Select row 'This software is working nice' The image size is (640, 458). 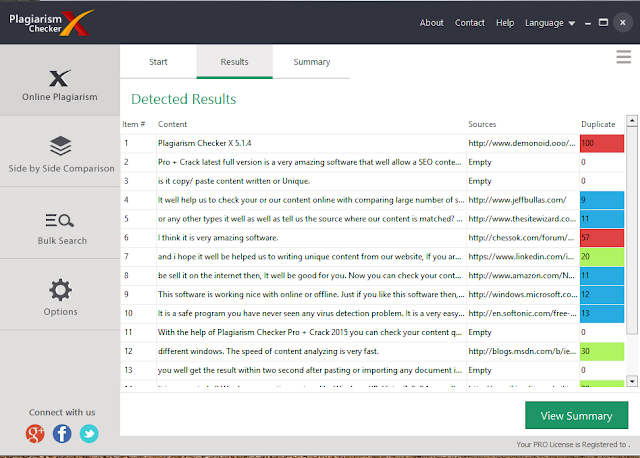point(373,294)
